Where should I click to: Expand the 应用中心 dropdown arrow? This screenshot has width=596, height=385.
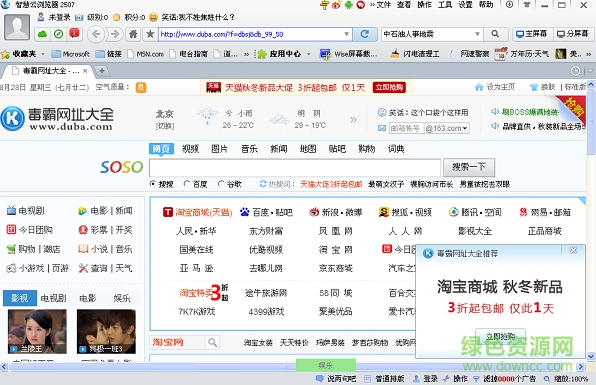coord(308,54)
